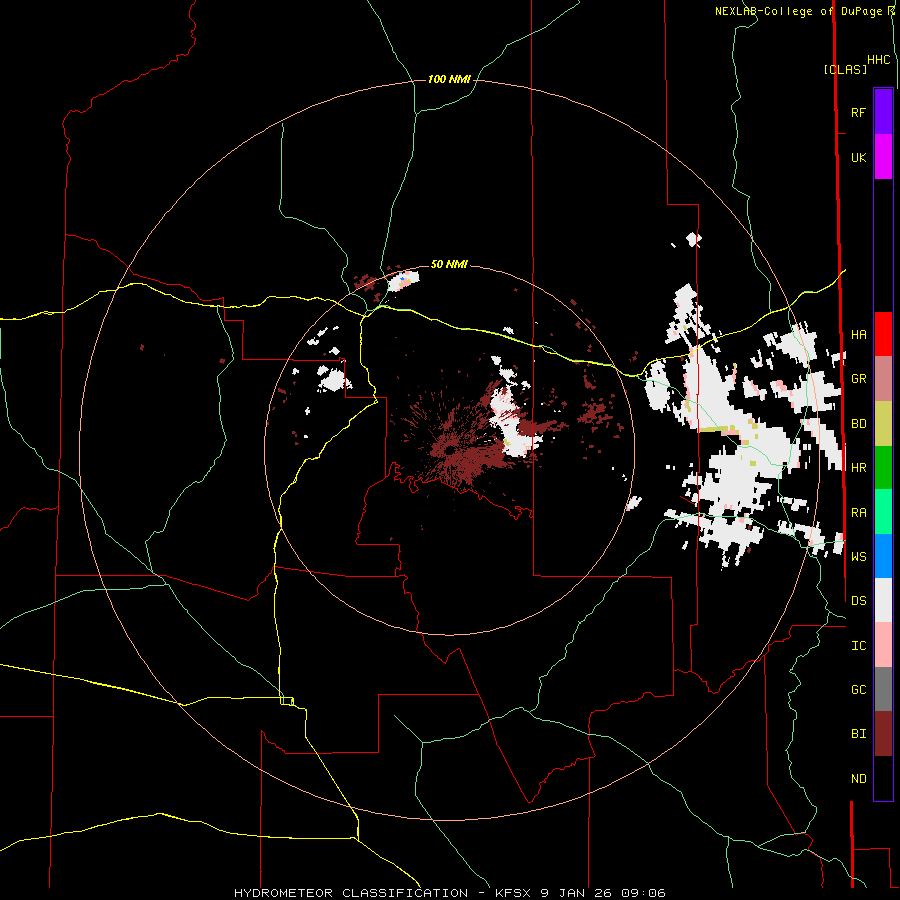Click the DS legend label

point(858,601)
